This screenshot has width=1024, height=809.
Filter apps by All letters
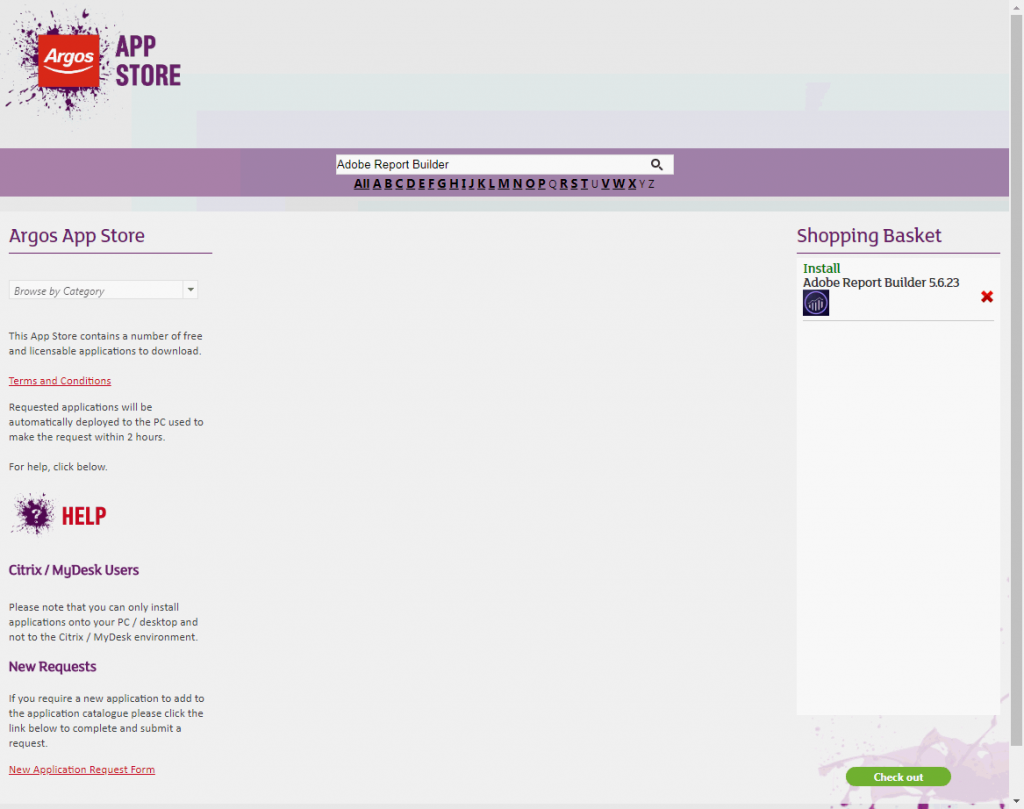(x=361, y=184)
